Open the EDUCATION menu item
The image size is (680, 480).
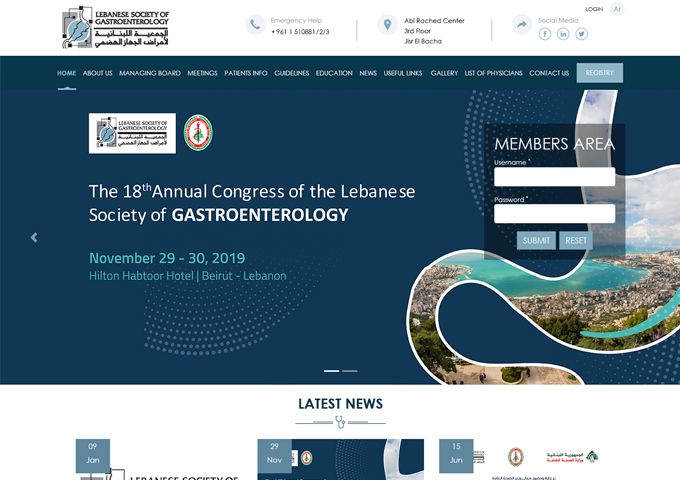pos(334,73)
